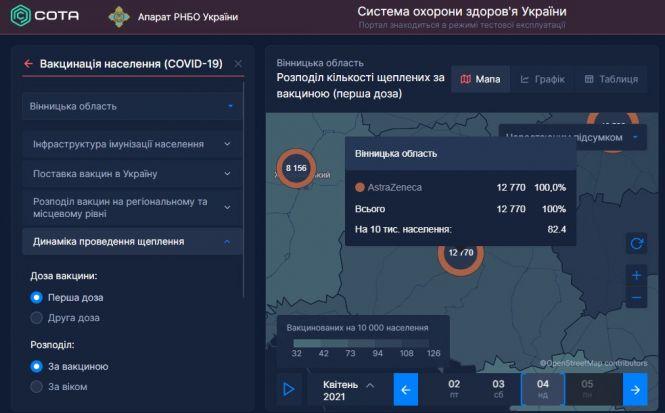Image resolution: width=665 pixels, height=413 pixels.
Task: Click the Всього row in tooltip
Action: pos(461,209)
